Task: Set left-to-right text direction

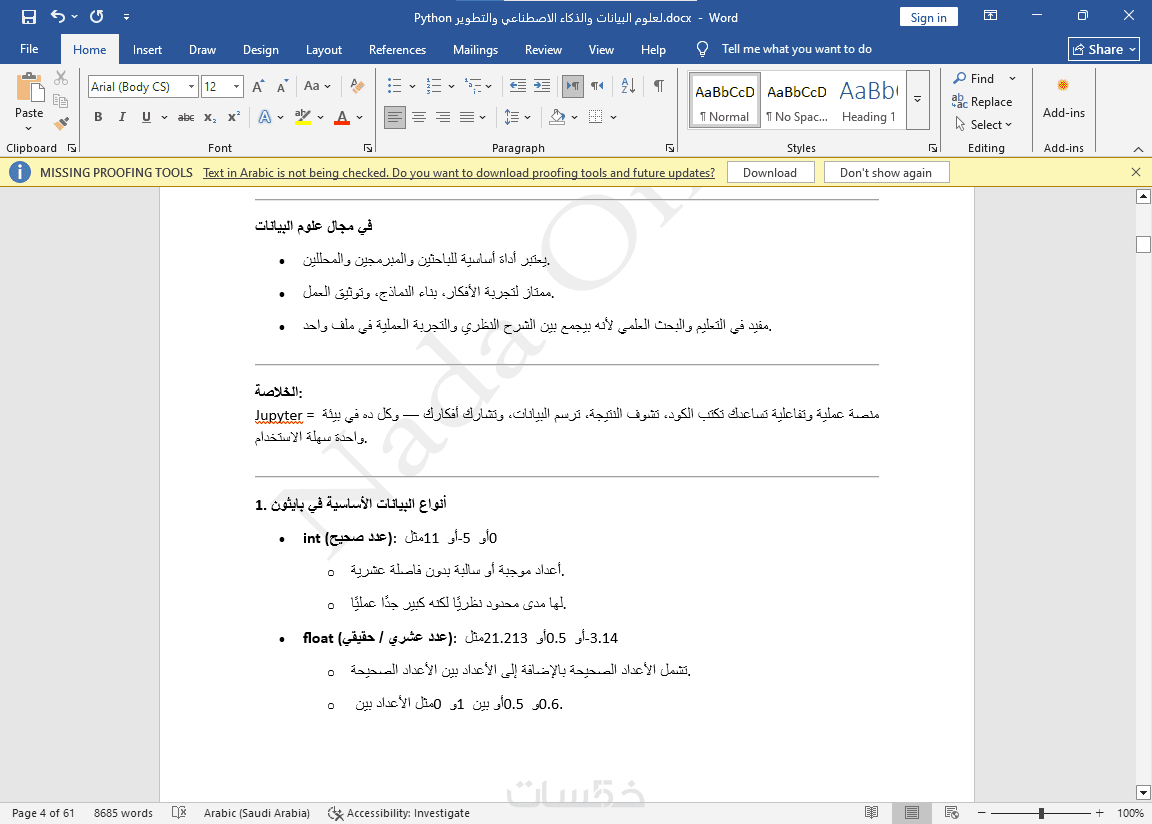Action: tap(573, 86)
